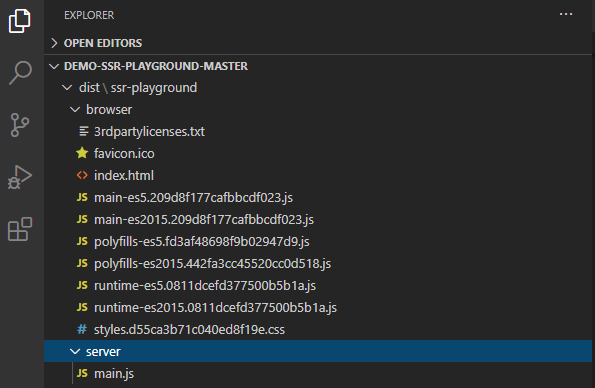595x388 pixels.
Task: Open the Explorer view in activity bar
Action: click(x=20, y=21)
